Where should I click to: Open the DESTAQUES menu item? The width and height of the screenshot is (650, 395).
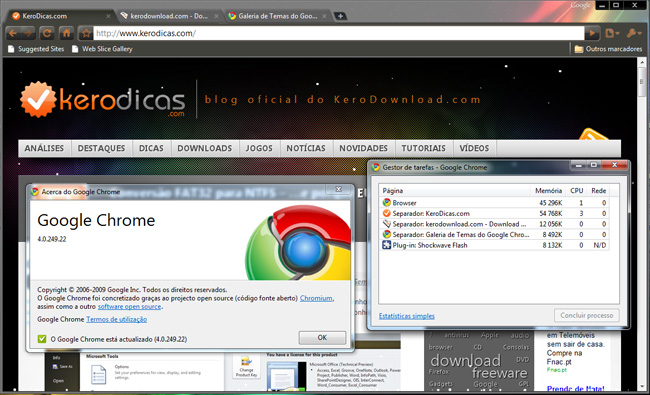102,148
